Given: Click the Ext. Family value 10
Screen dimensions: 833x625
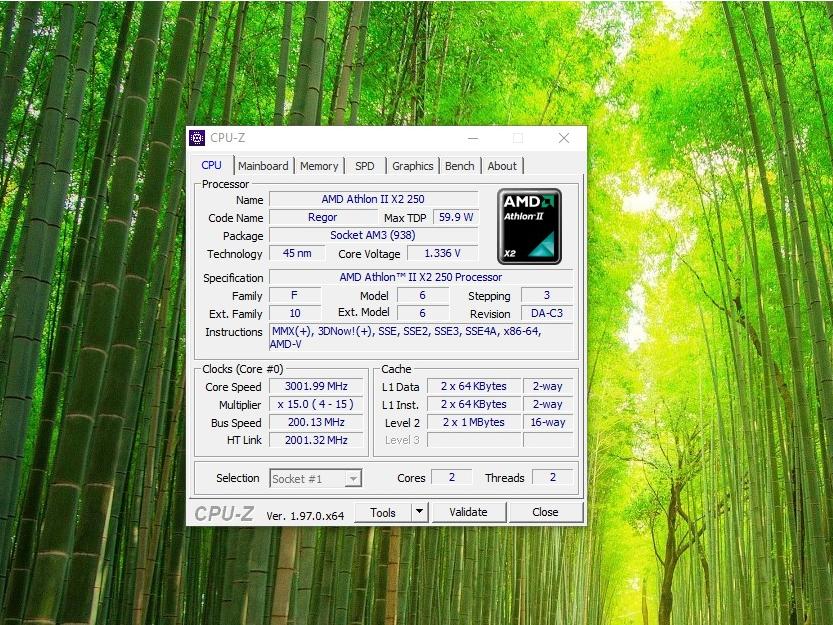Looking at the screenshot, I should [295, 314].
